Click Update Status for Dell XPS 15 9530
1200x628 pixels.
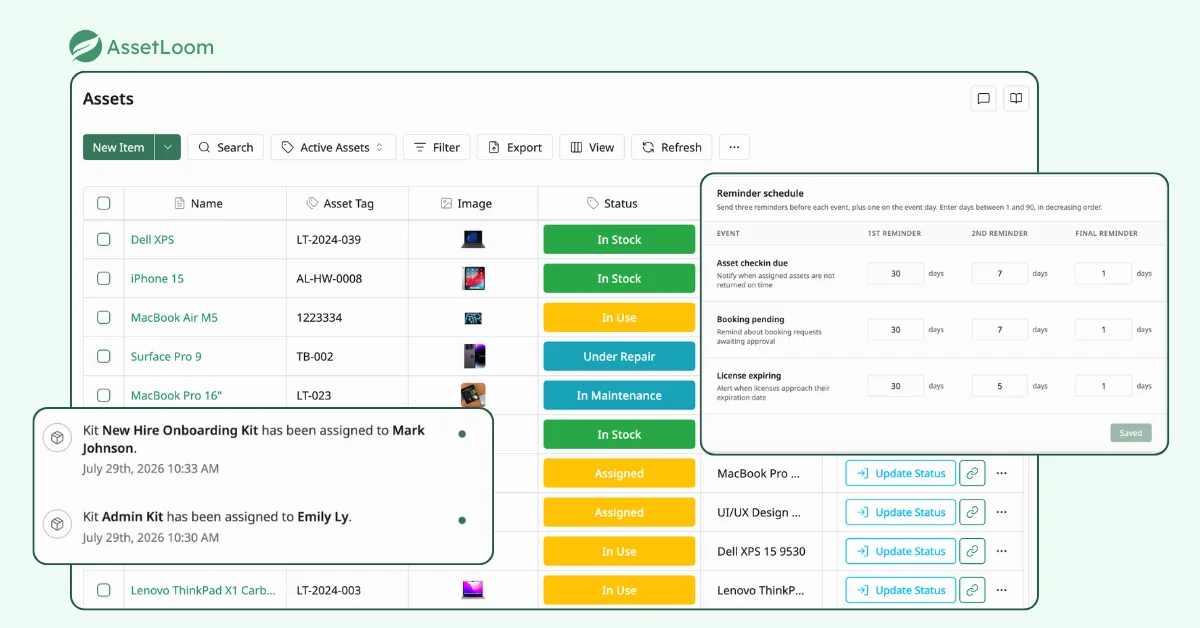[900, 551]
